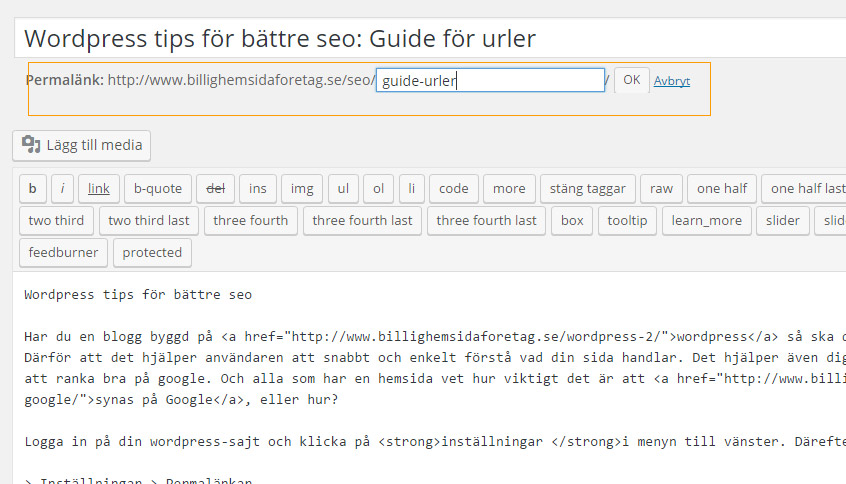Viewport: 846px width, 484px height.
Task: Insert unordered list ul button
Action: (343, 188)
